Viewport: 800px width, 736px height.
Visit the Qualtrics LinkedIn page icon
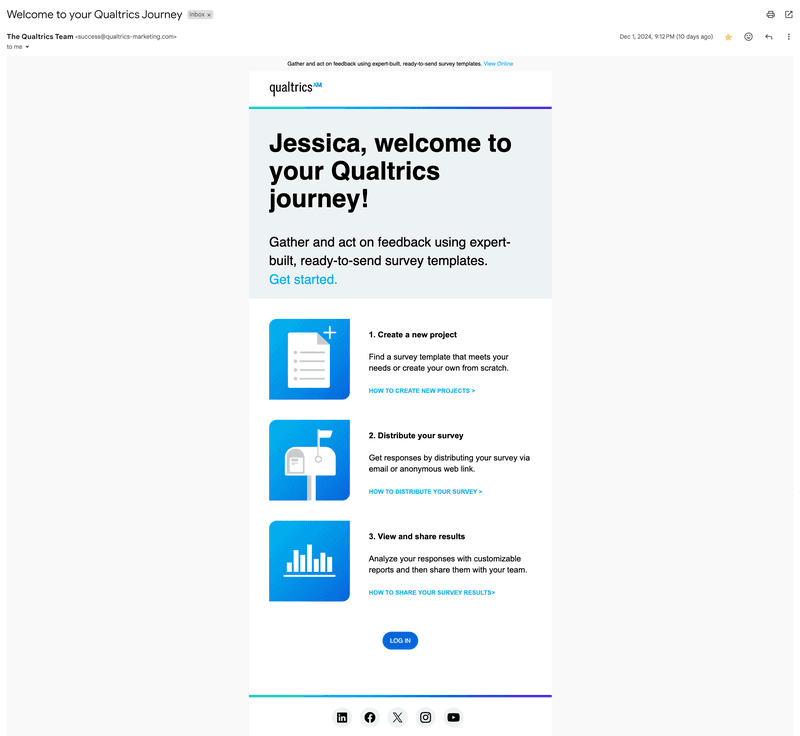click(342, 718)
